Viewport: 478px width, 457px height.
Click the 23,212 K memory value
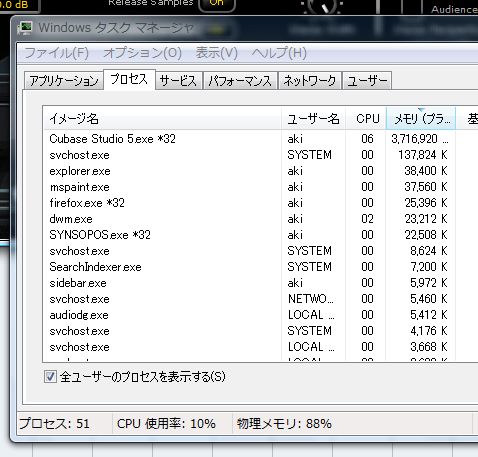tap(425, 219)
